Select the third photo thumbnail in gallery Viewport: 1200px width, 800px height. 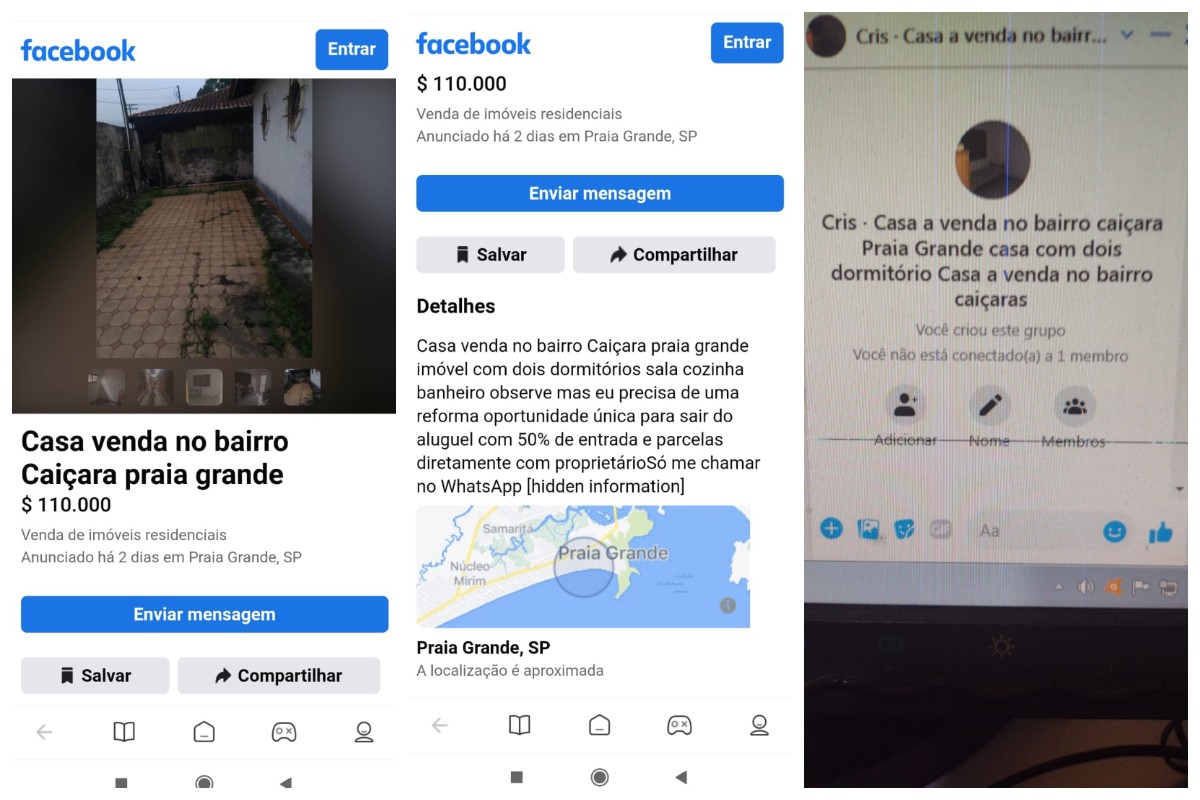(204, 387)
